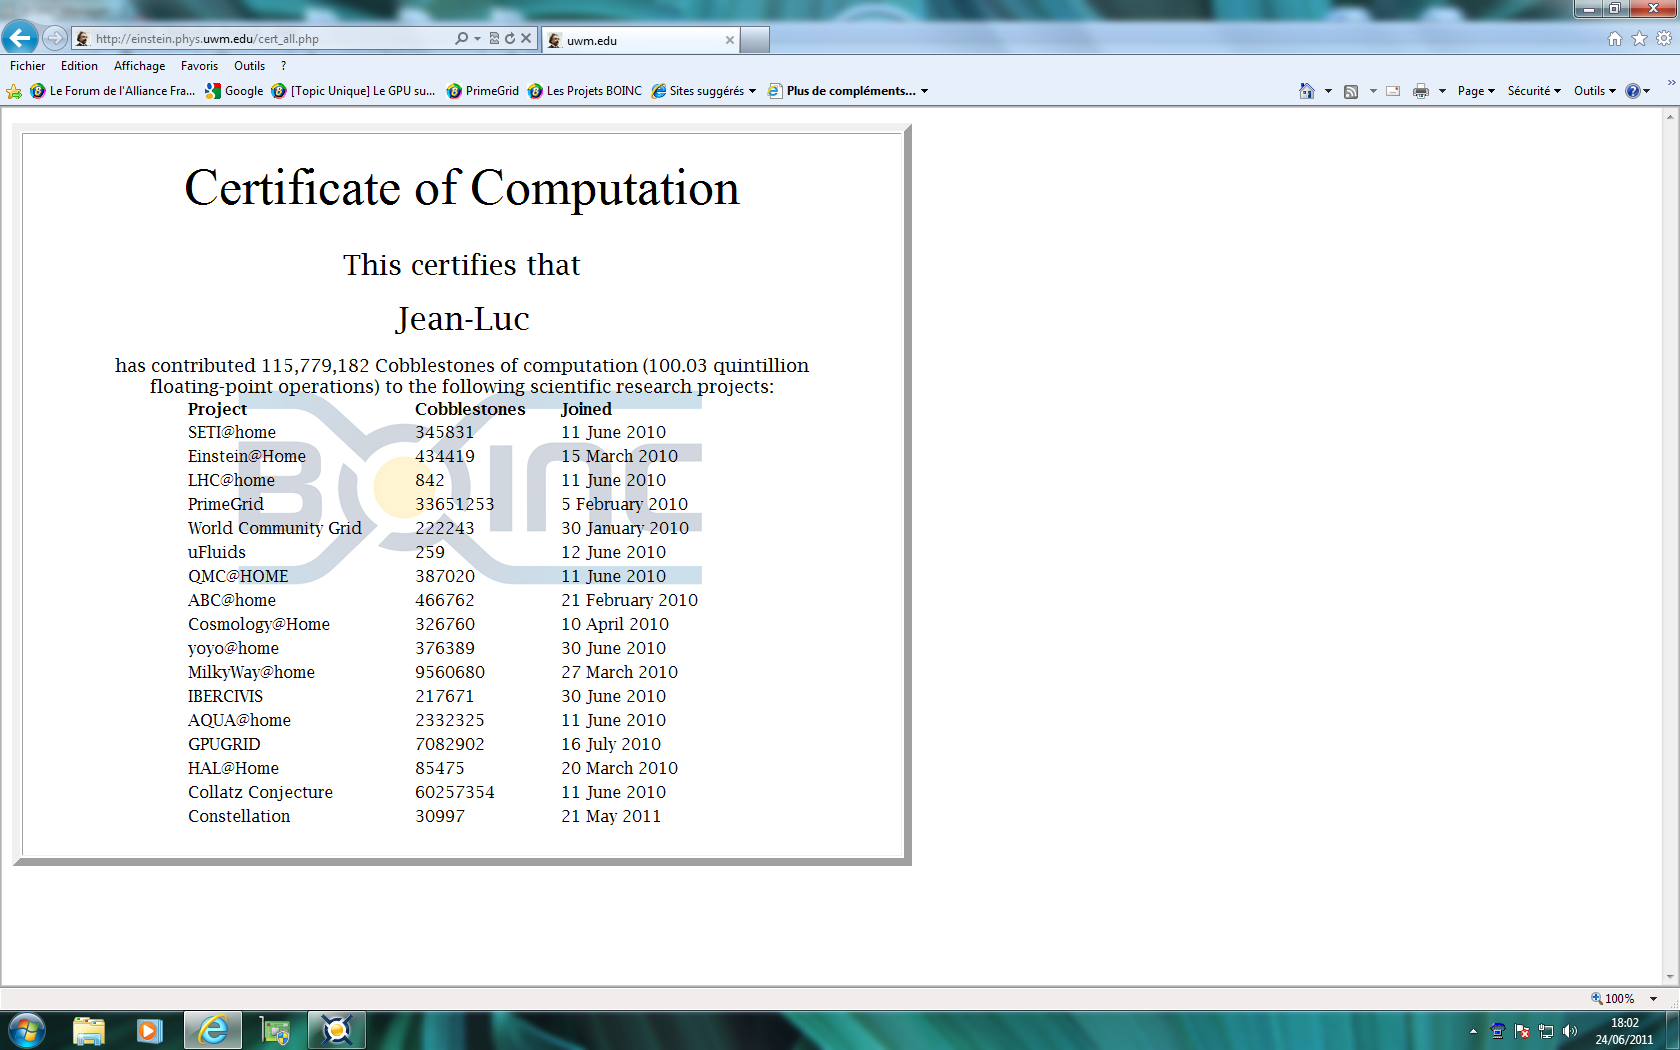Click the Action Center flag tray icon
This screenshot has width=1680, height=1050.
(x=1522, y=1031)
